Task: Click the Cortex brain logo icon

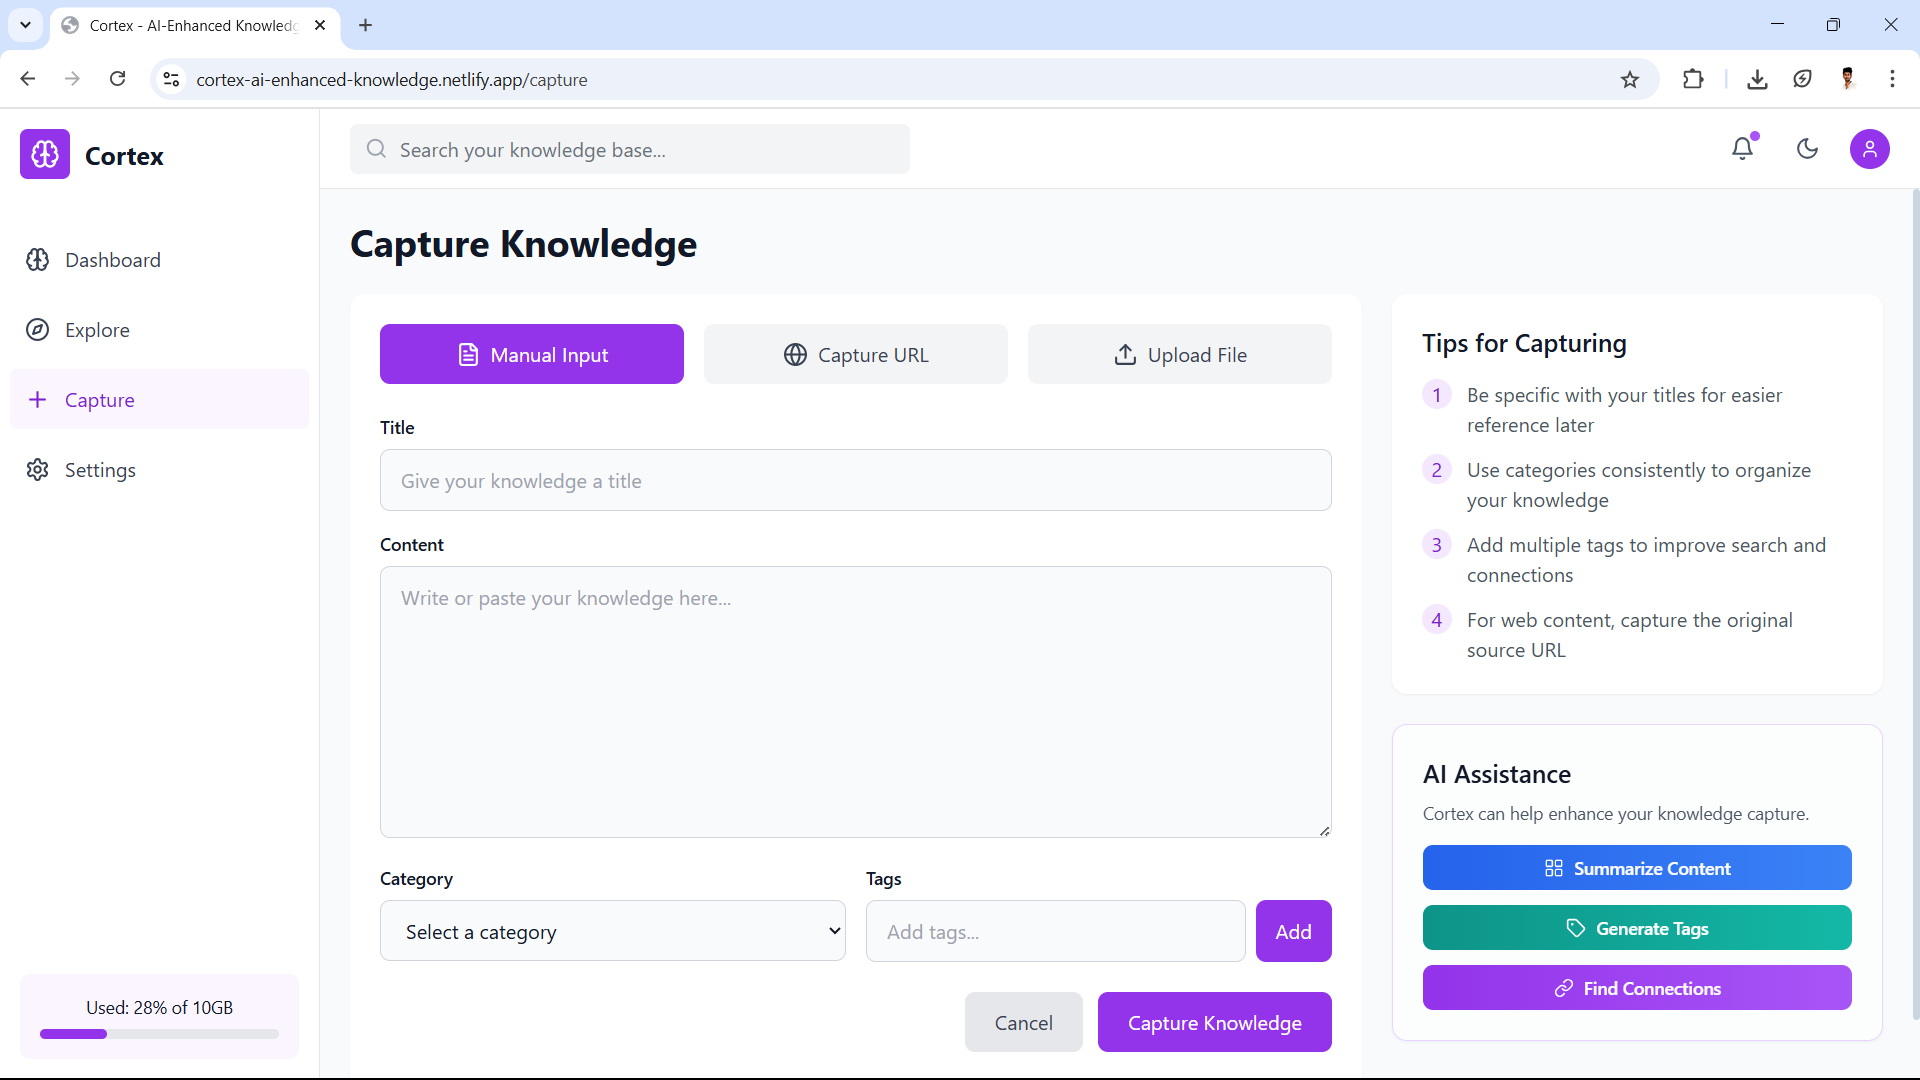Action: click(45, 155)
